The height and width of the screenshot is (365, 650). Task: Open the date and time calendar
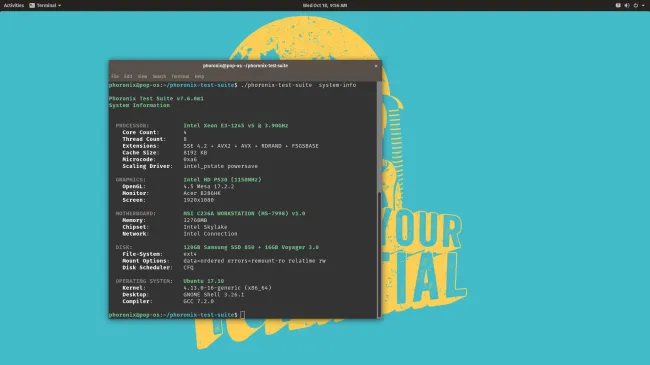[x=325, y=5]
